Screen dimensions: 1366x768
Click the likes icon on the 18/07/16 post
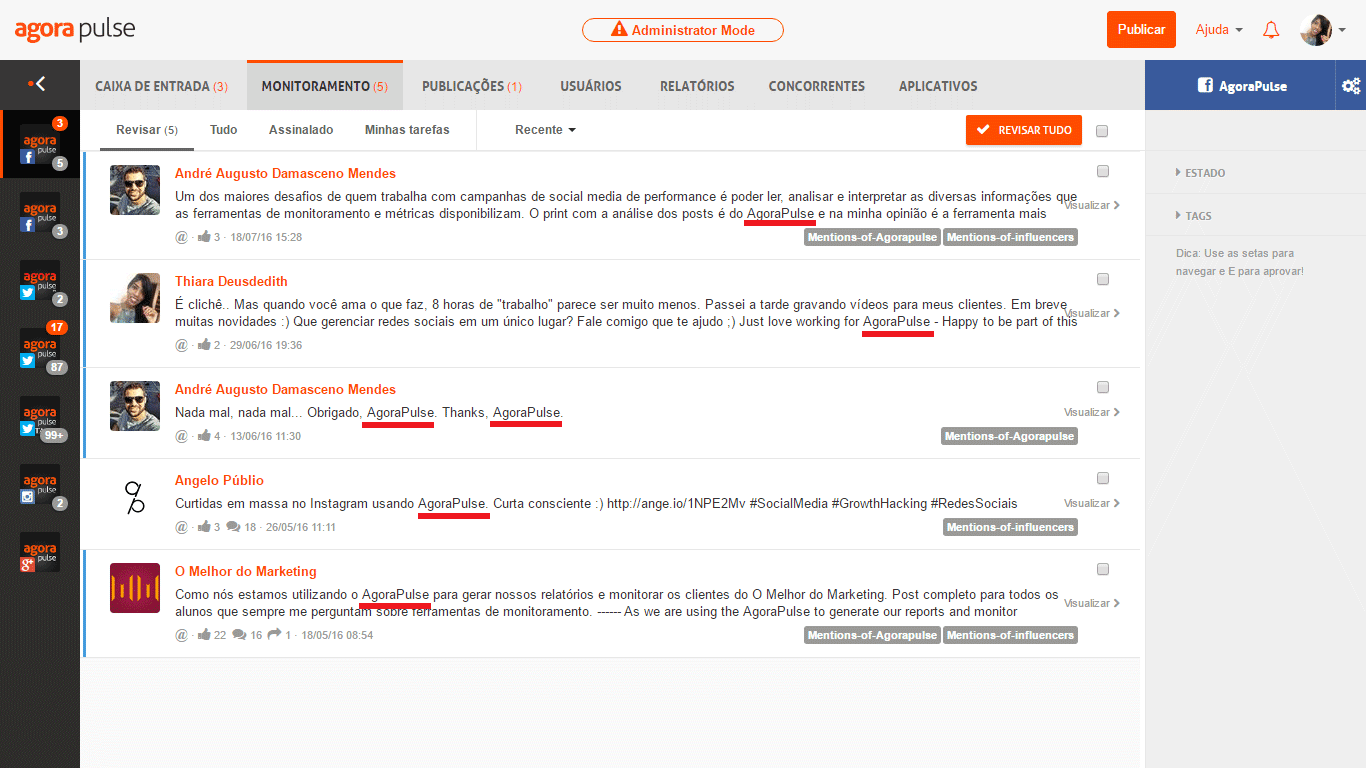(205, 237)
